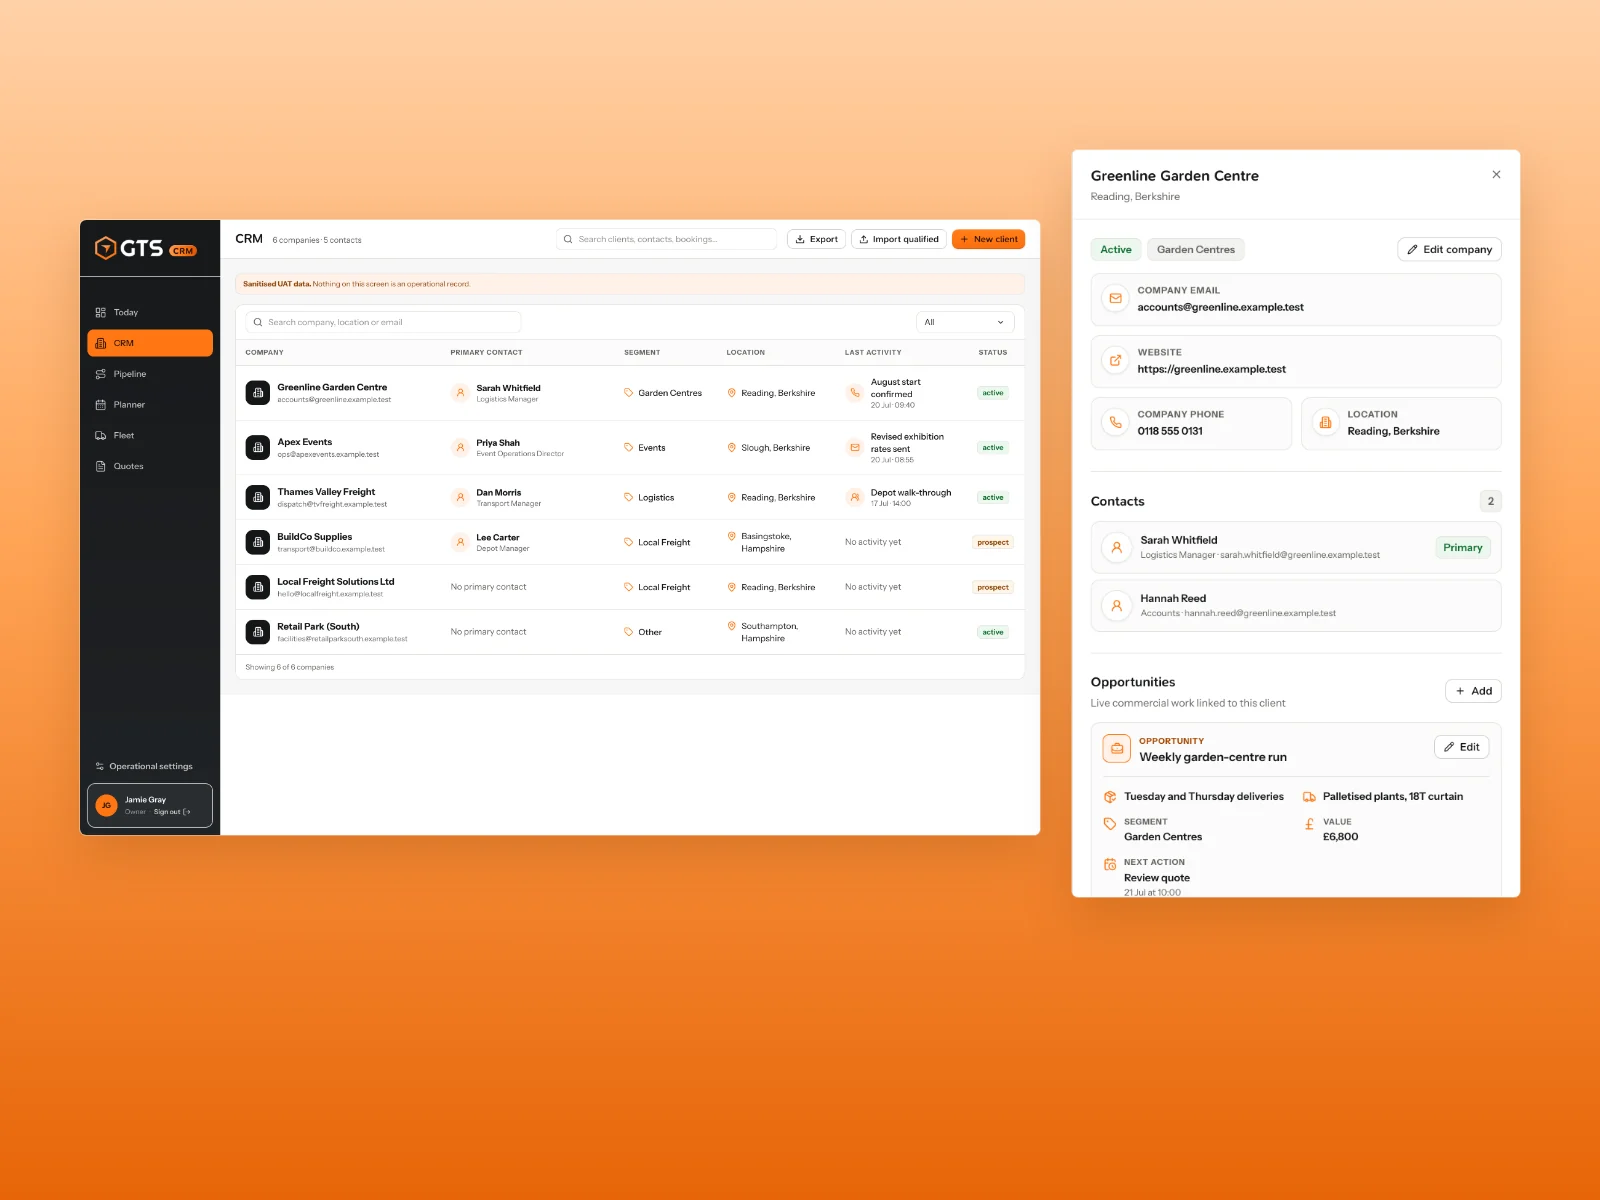Click the Greenline Garden Centre building icon
The width and height of the screenshot is (1600, 1200).
[258, 393]
